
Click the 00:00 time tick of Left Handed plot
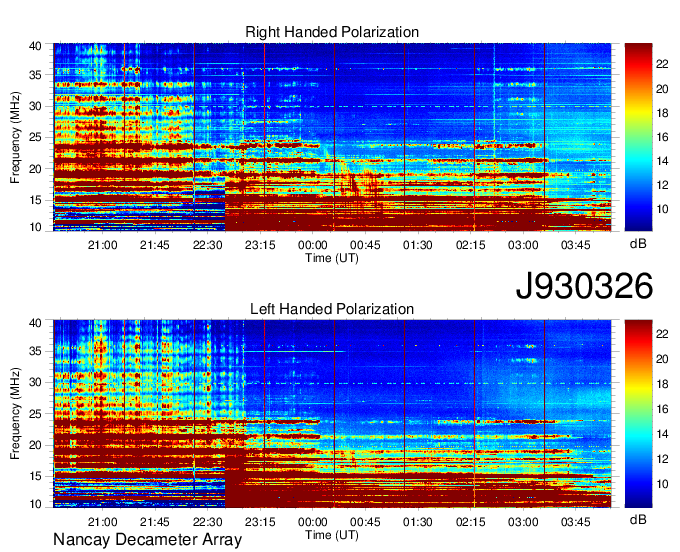click(313, 522)
